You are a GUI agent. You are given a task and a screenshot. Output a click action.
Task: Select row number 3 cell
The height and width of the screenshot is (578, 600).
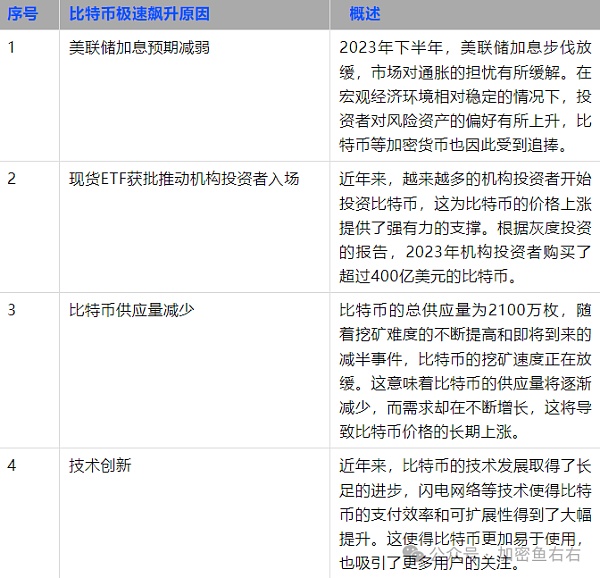pos(12,309)
